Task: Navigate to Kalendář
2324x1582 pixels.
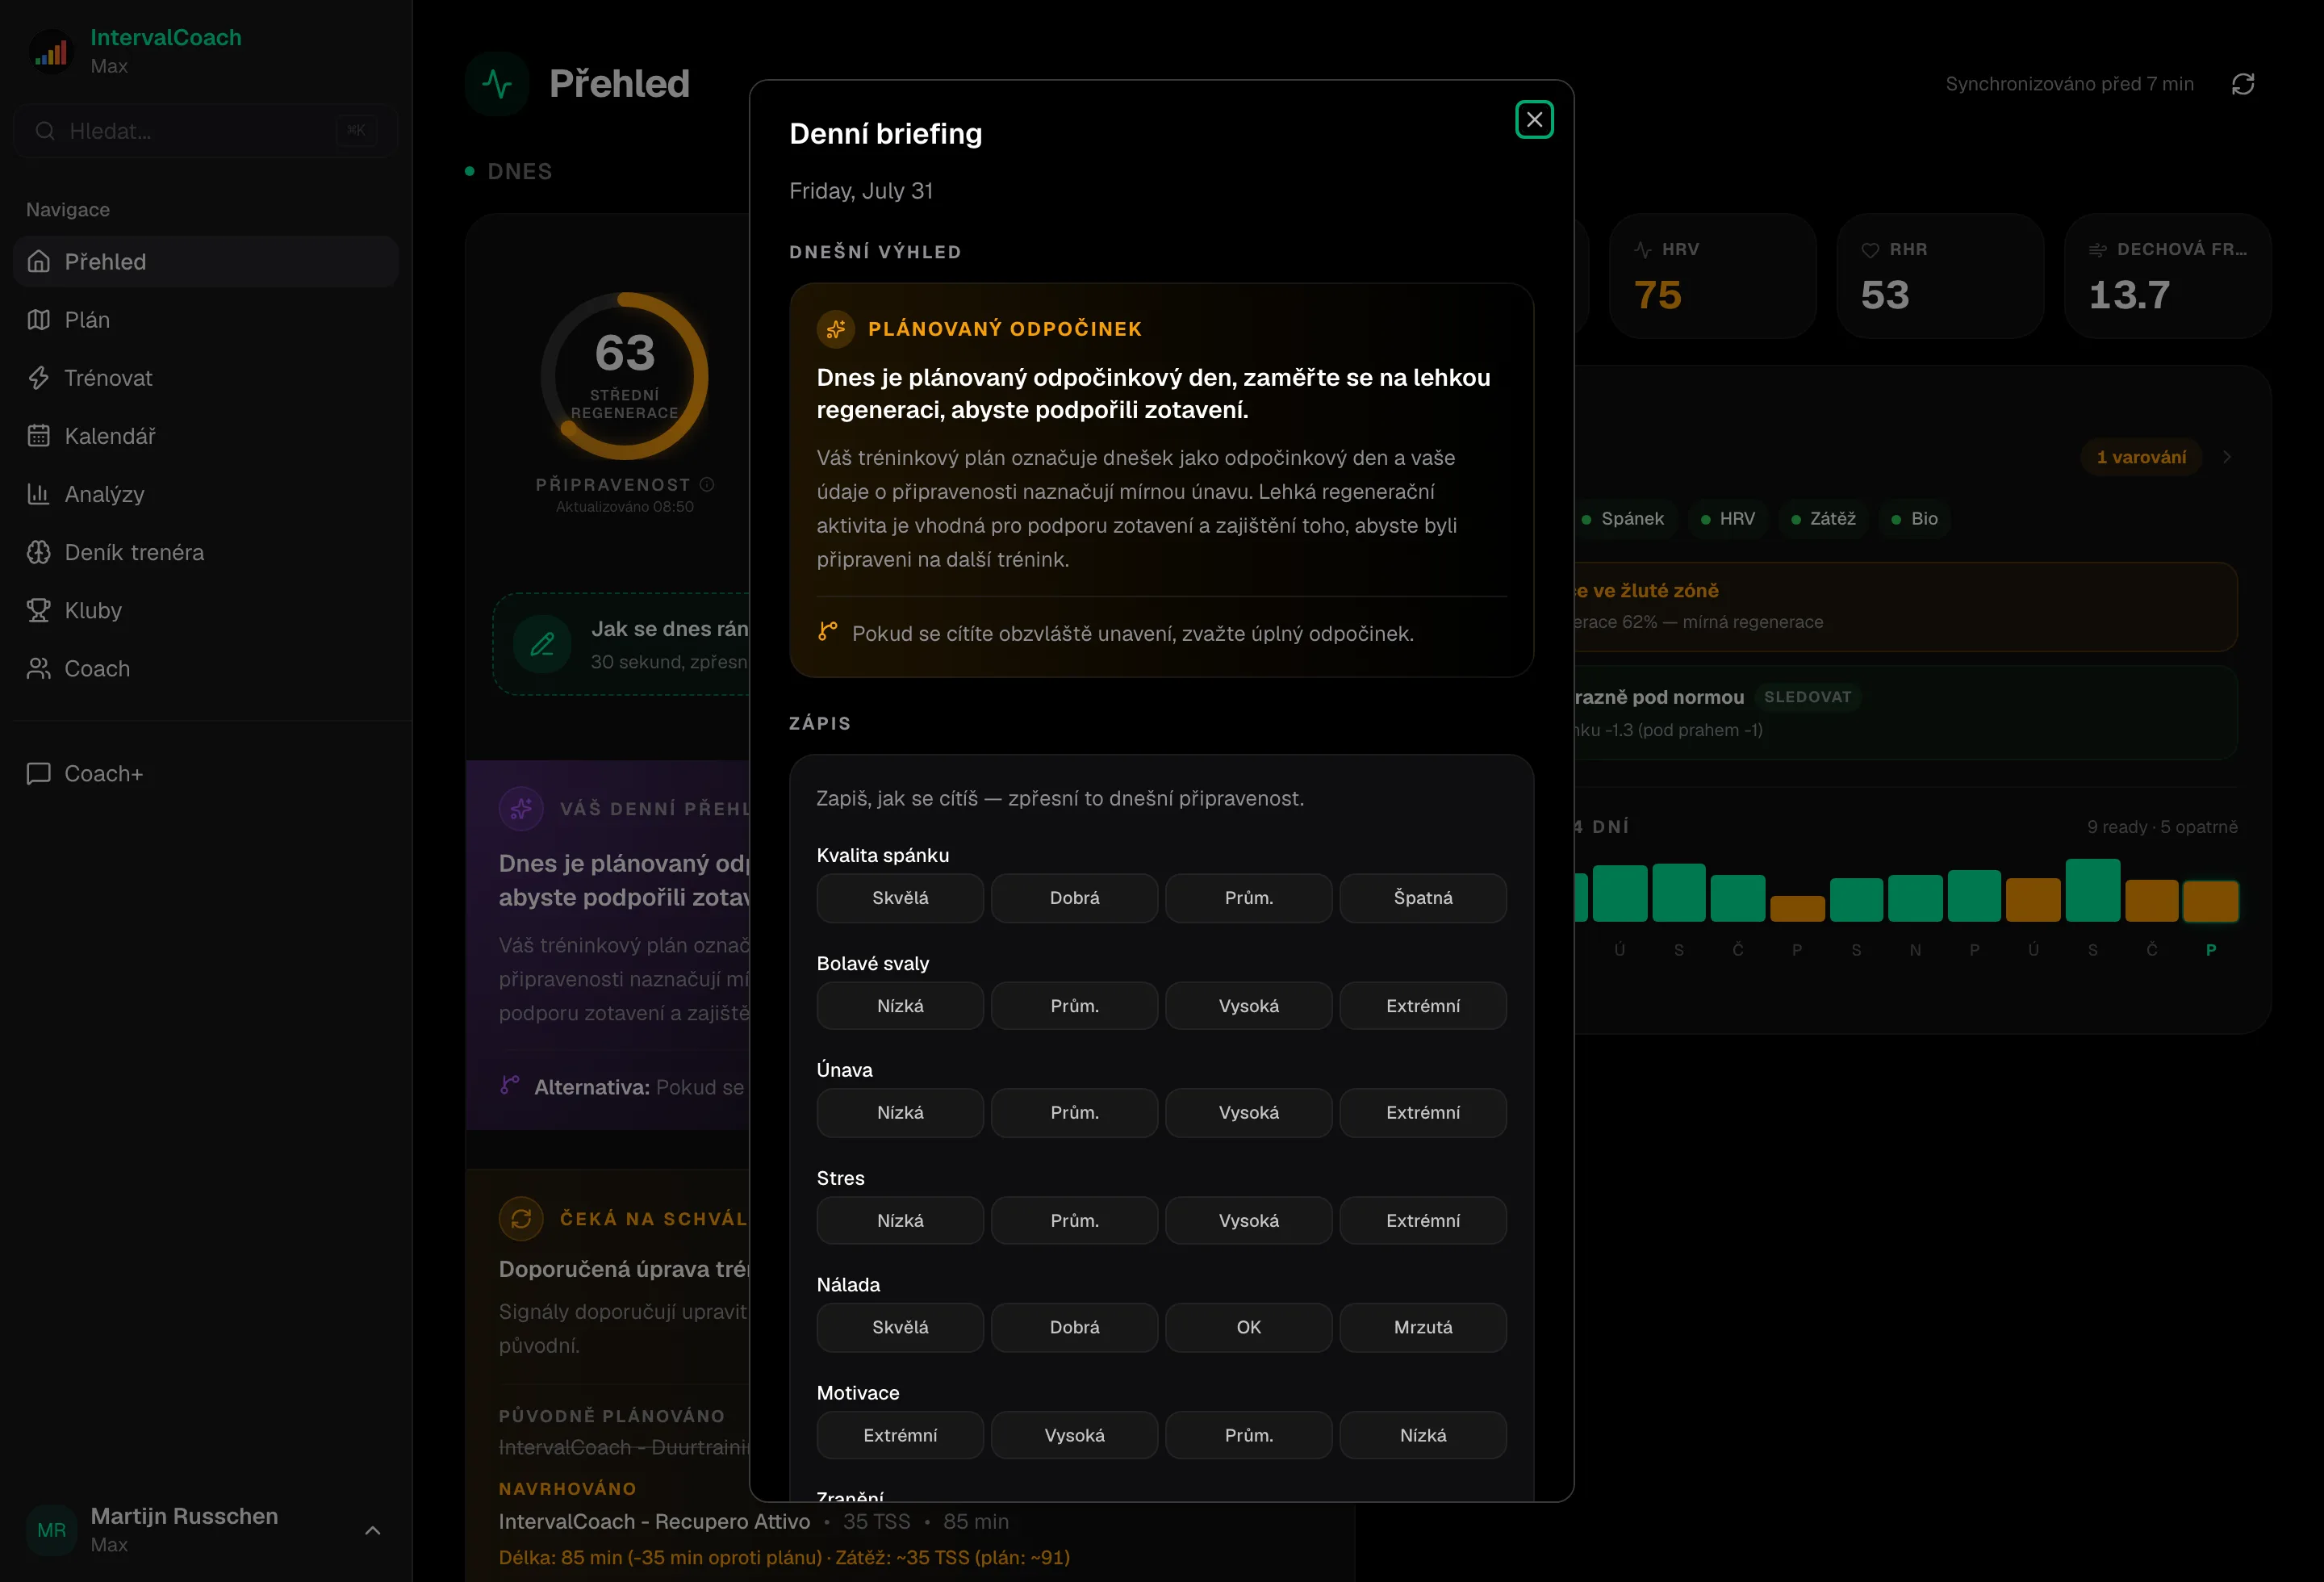Action: (206, 436)
